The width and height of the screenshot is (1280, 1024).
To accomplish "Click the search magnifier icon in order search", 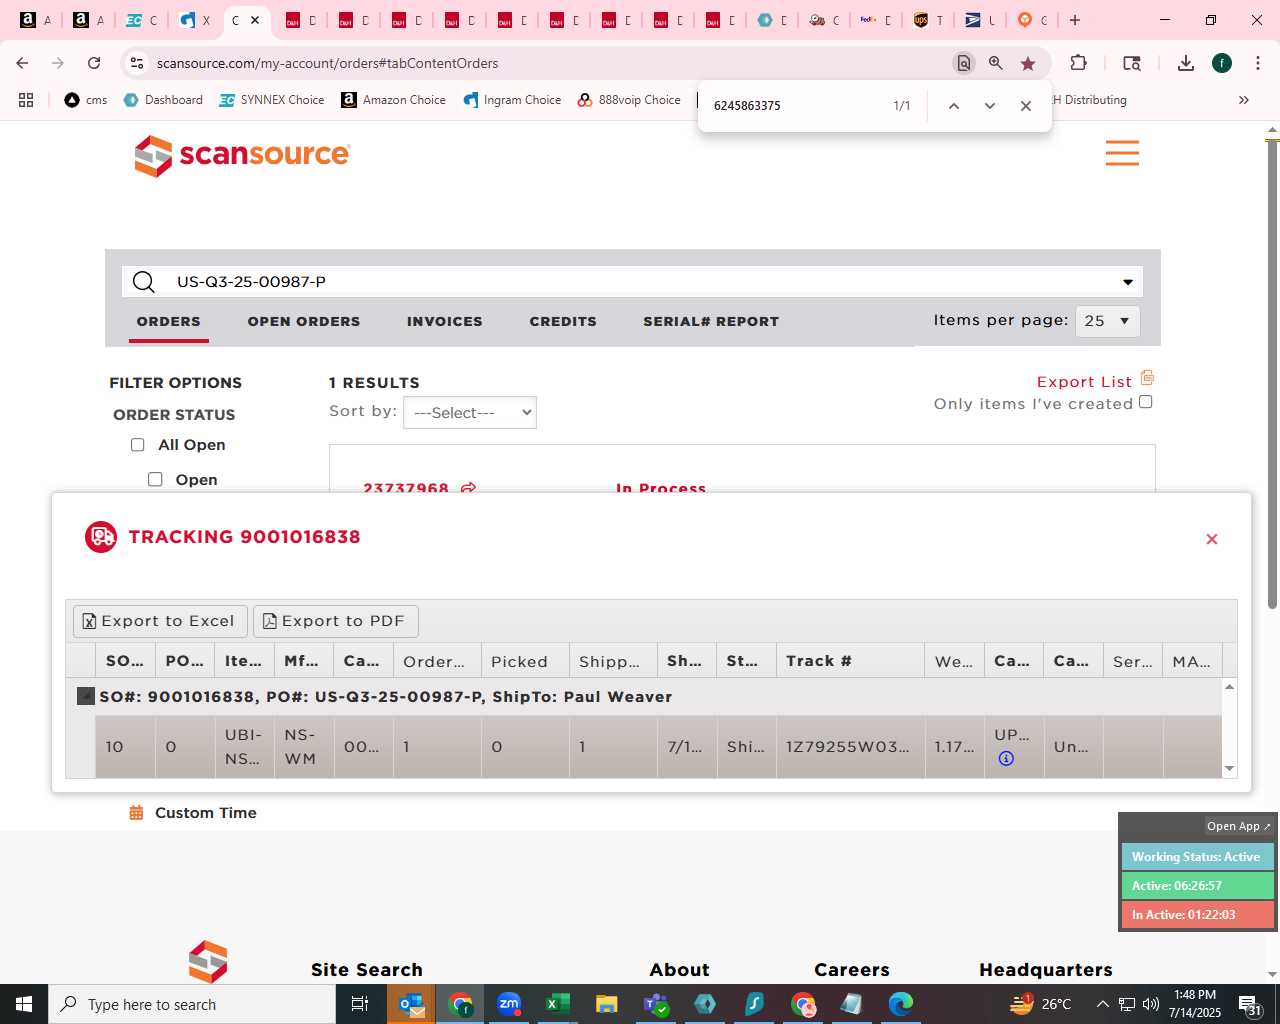I will 144,282.
